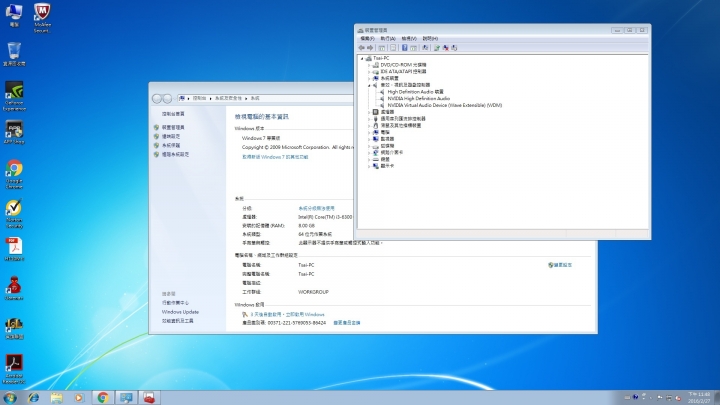Open Windows Update link in System window
This screenshot has height=405, width=720.
pyautogui.click(x=180, y=312)
